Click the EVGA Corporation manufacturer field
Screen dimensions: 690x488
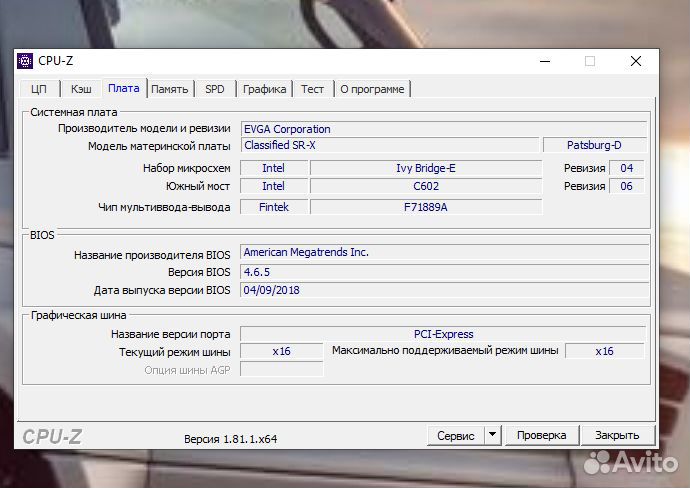tap(444, 129)
